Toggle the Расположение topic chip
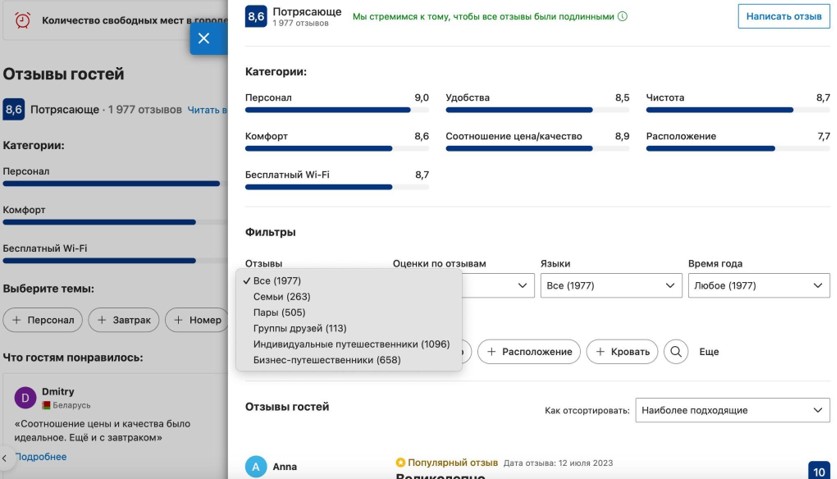Image resolution: width=837 pixels, height=479 pixels. coord(529,352)
